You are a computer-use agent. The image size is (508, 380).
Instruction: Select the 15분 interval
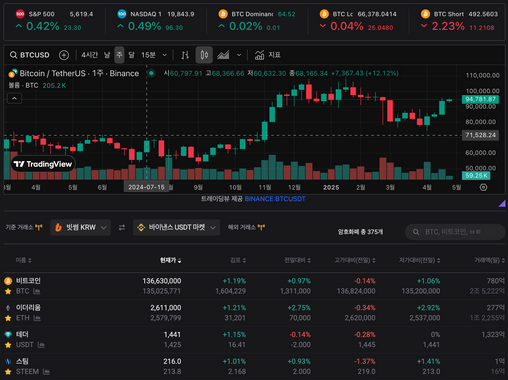click(148, 55)
